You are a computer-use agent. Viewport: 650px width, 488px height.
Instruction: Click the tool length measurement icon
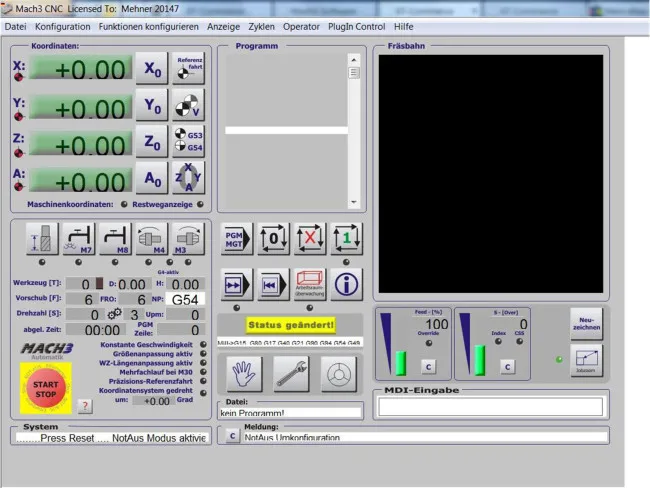click(x=42, y=239)
